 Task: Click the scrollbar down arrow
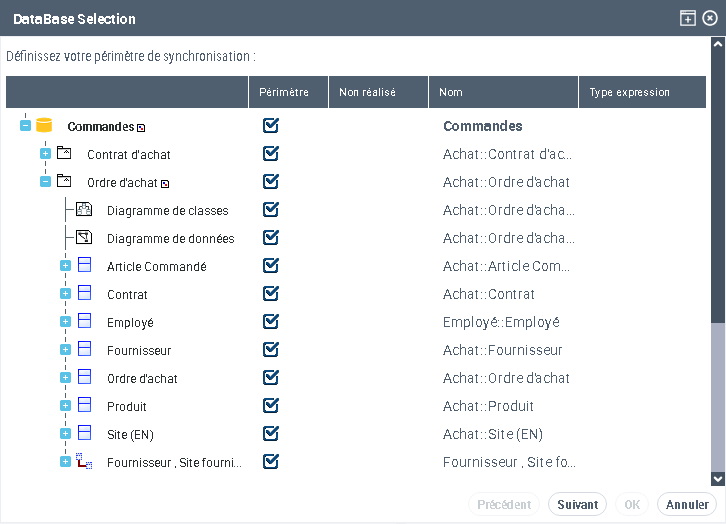(x=717, y=479)
